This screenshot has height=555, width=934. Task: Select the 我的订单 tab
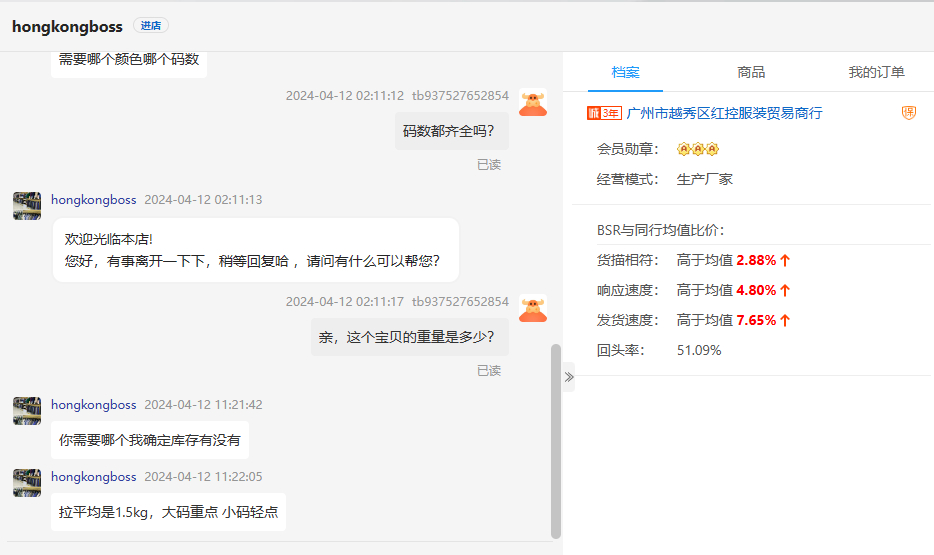[x=876, y=72]
